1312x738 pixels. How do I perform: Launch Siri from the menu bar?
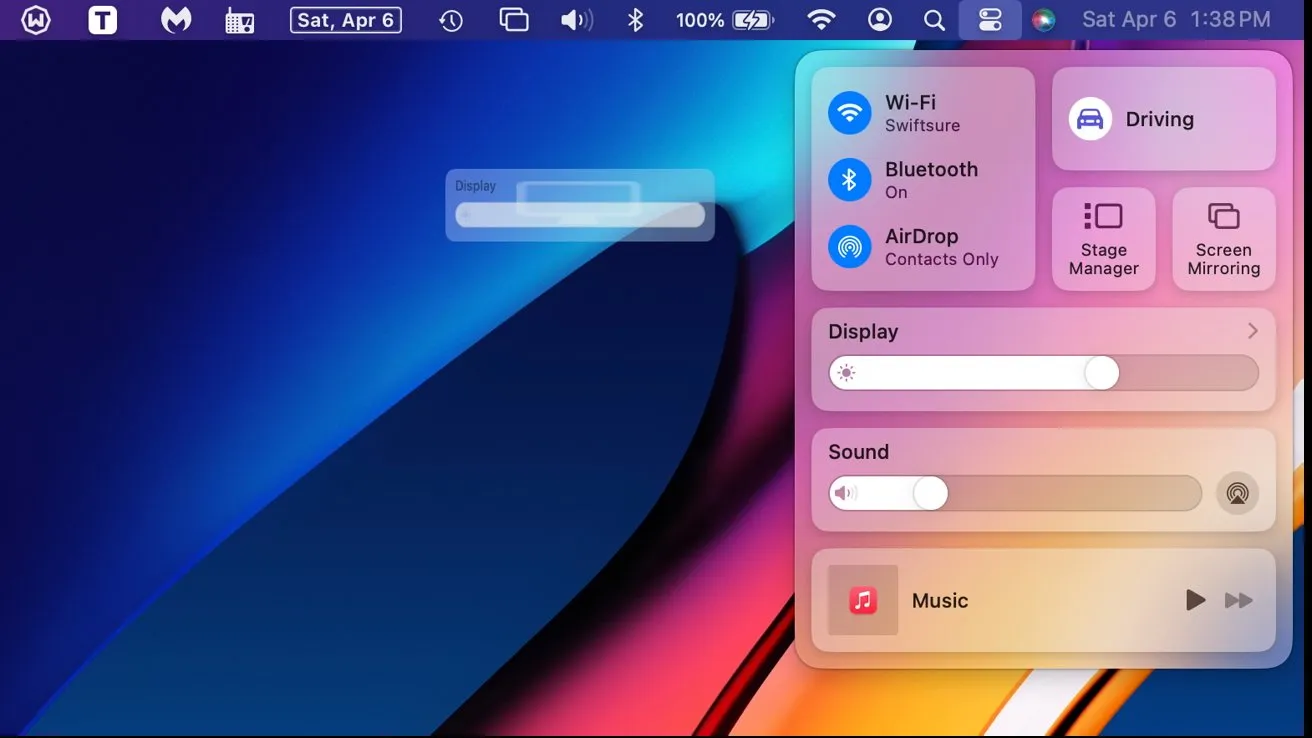coord(1043,20)
